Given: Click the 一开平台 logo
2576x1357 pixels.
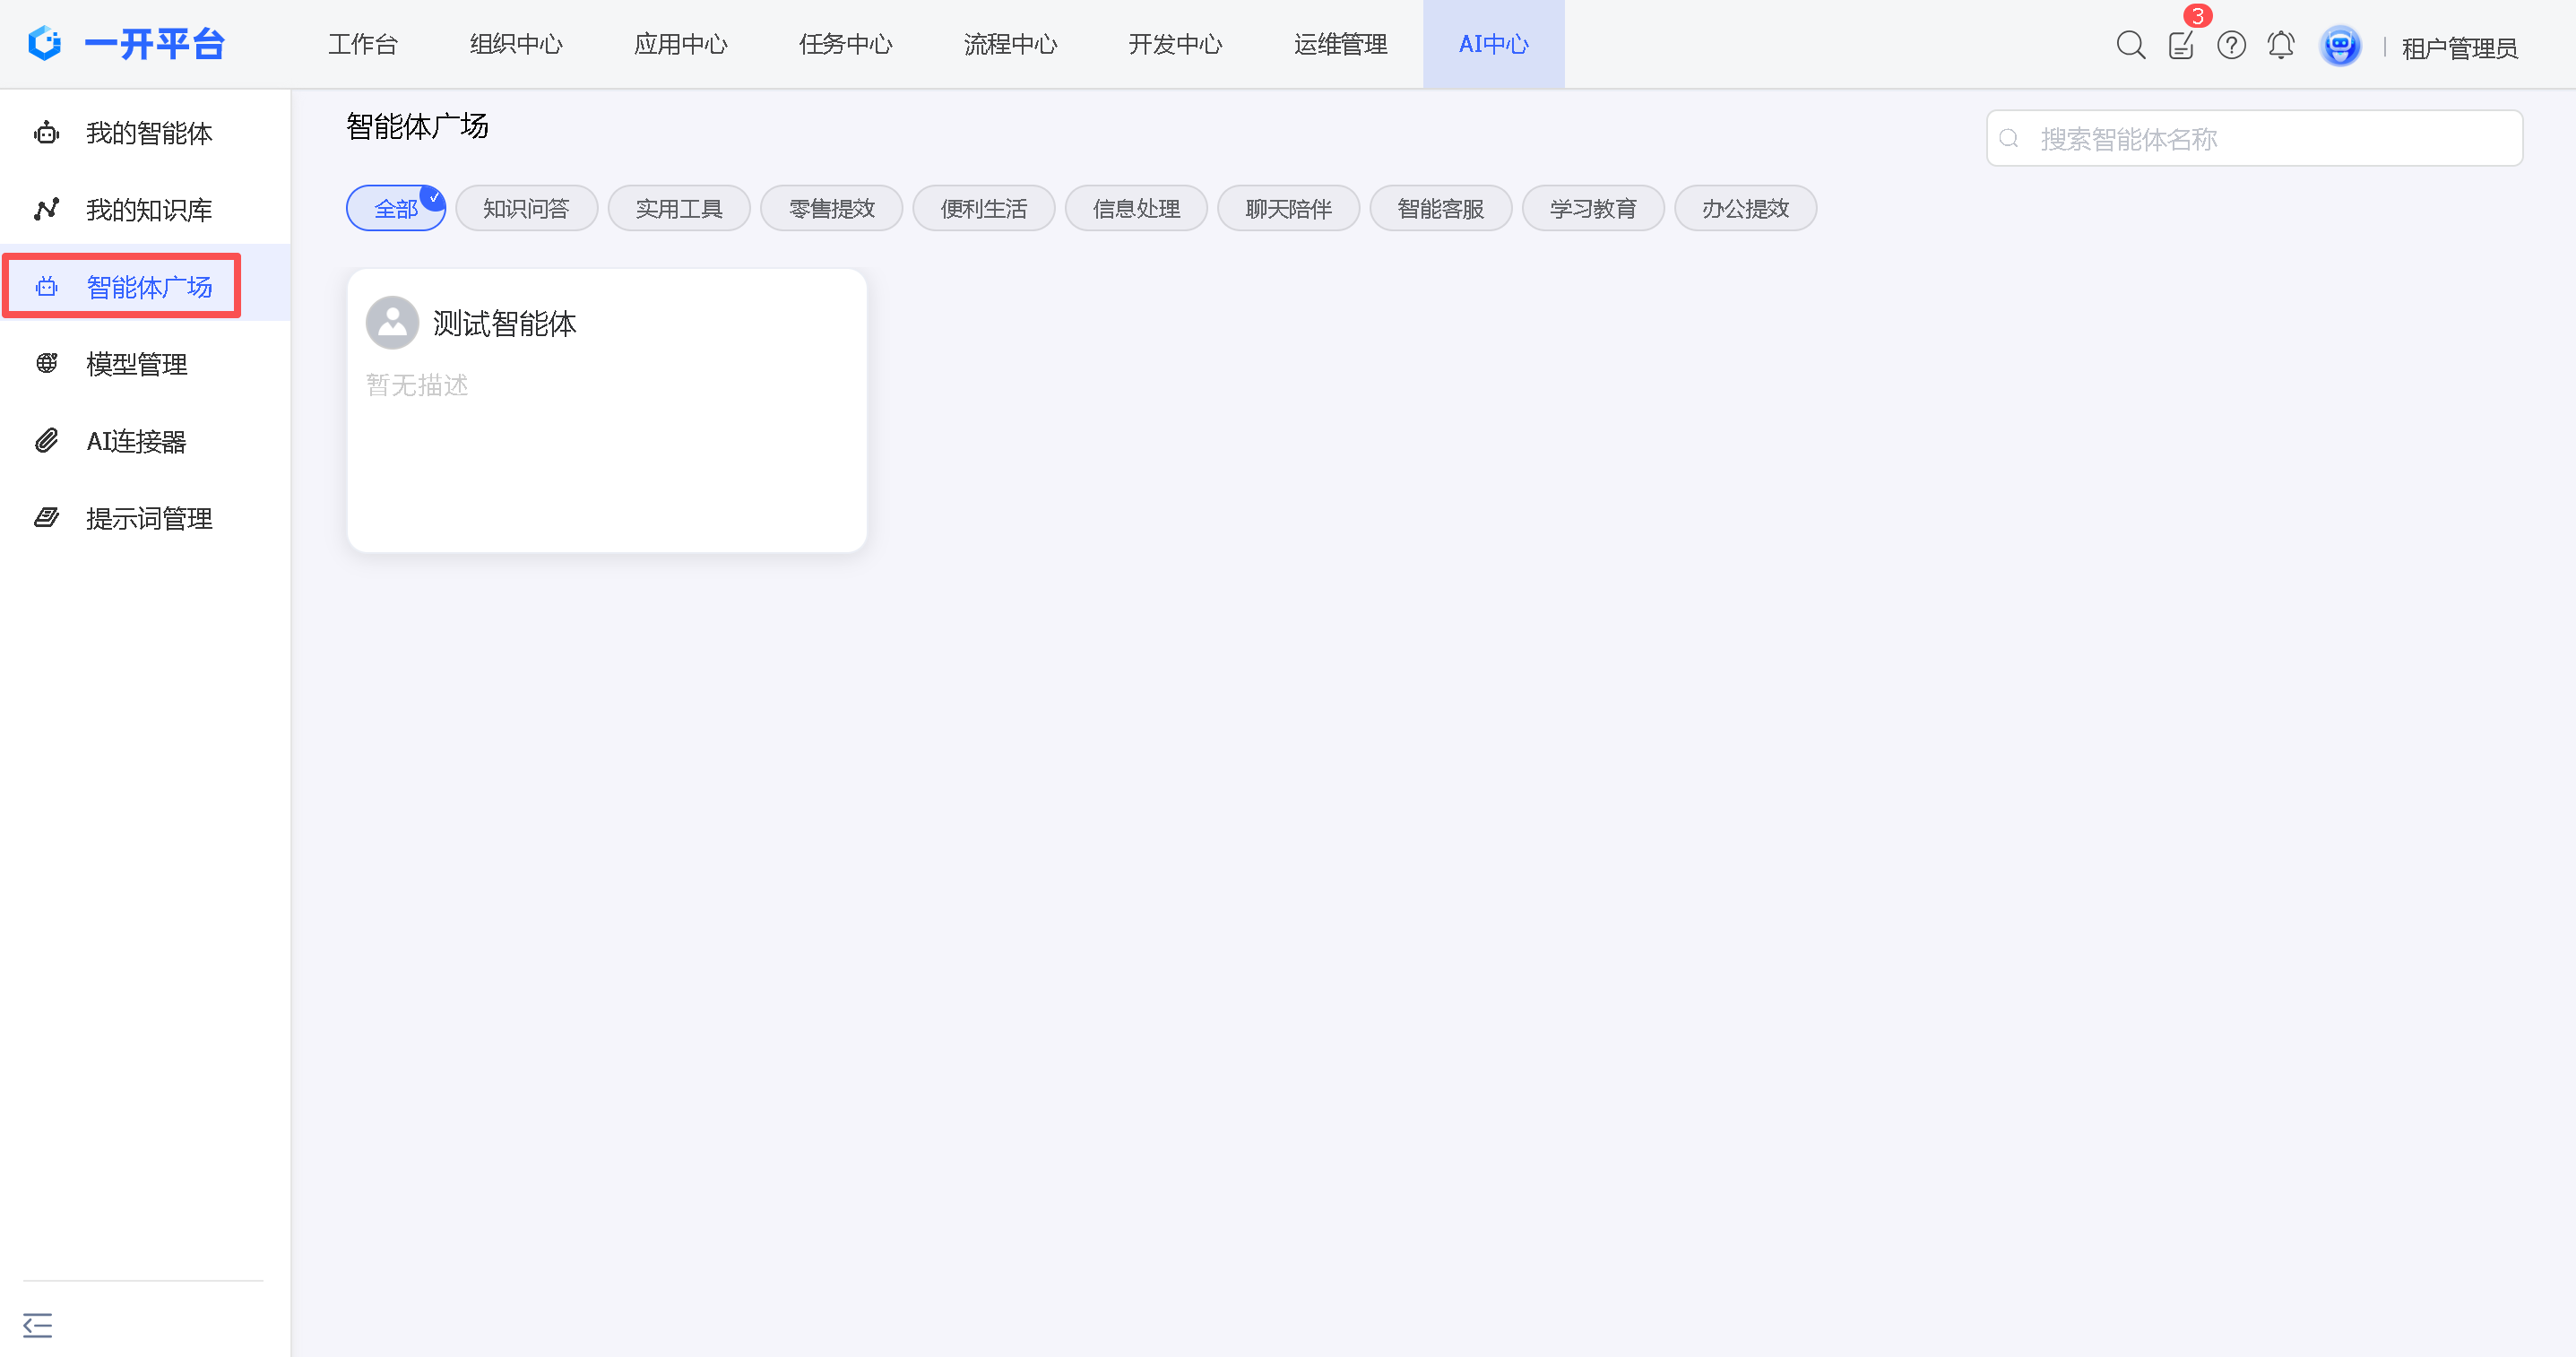Looking at the screenshot, I should 126,44.
